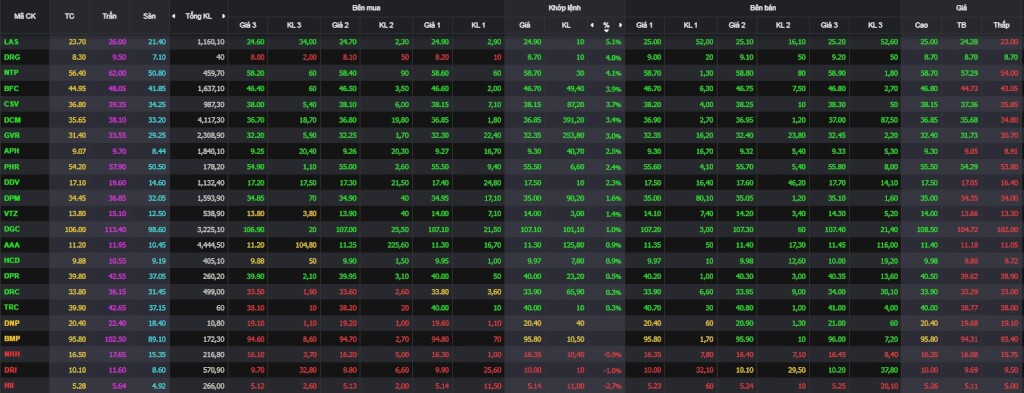1024x393 pixels.
Task: Click the right arrow after the % column
Action: coord(620,25)
